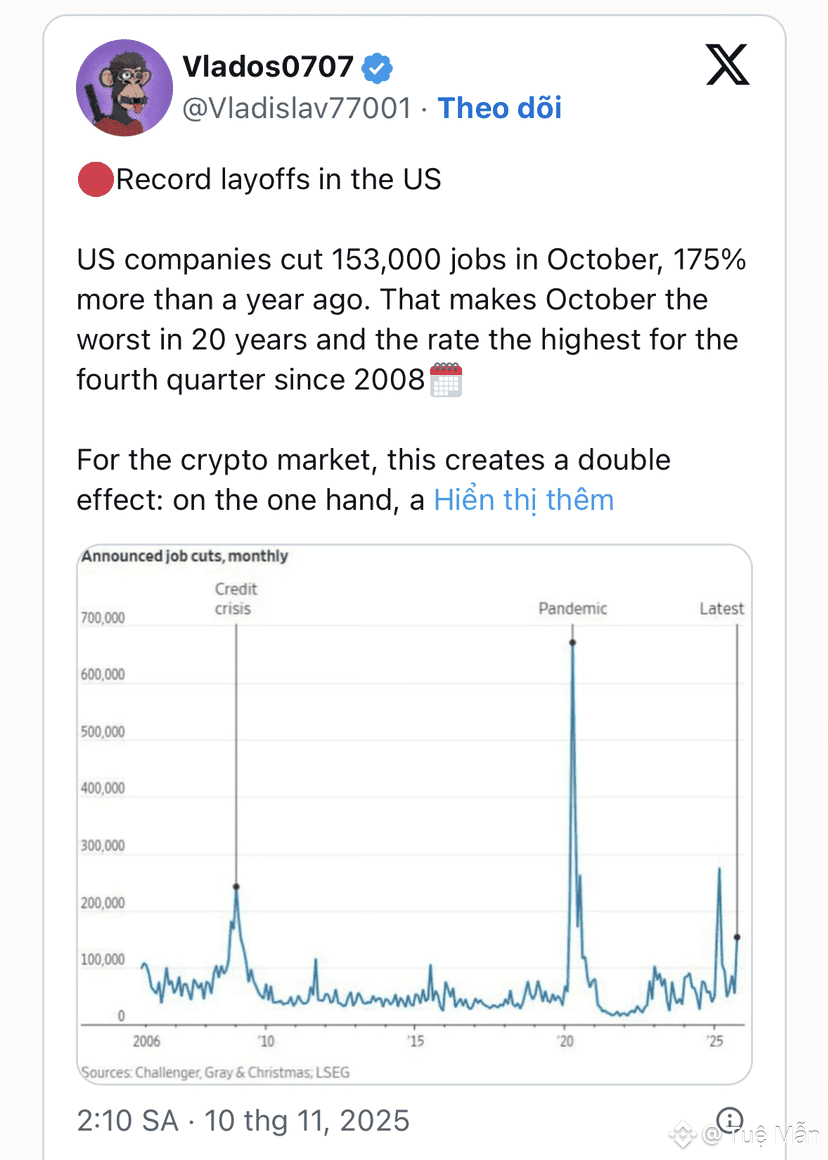828x1160 pixels.
Task: Click the 'Announced job cuts, monthly' title
Action: pyautogui.click(x=185, y=556)
